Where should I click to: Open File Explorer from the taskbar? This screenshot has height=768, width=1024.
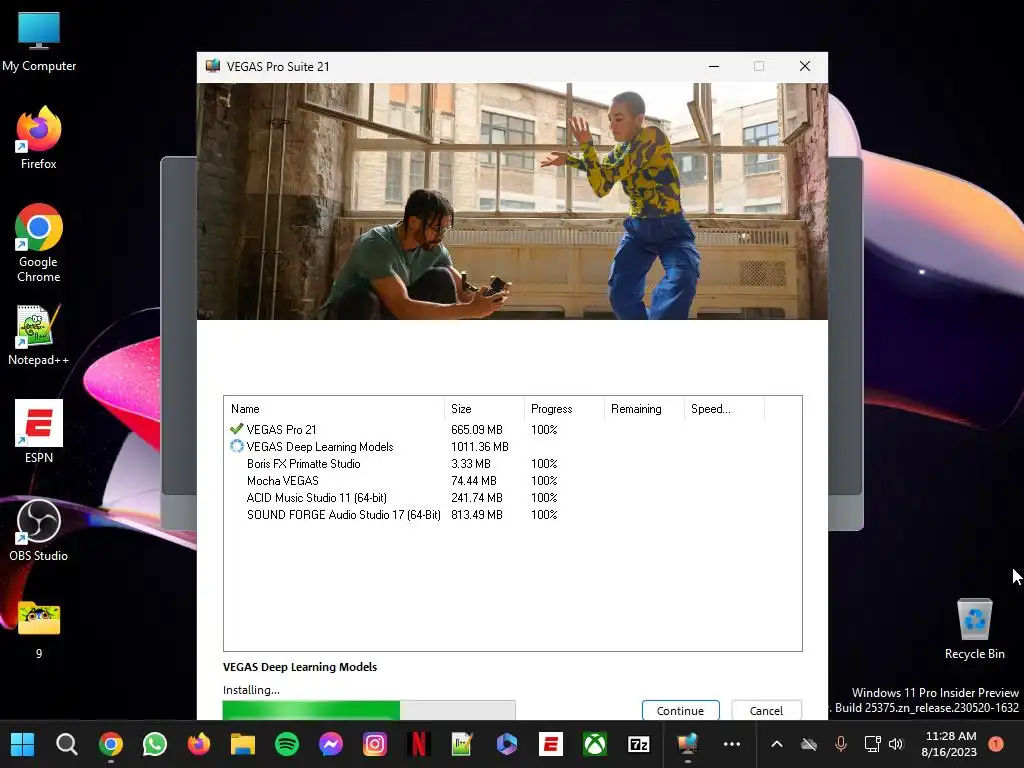(243, 744)
